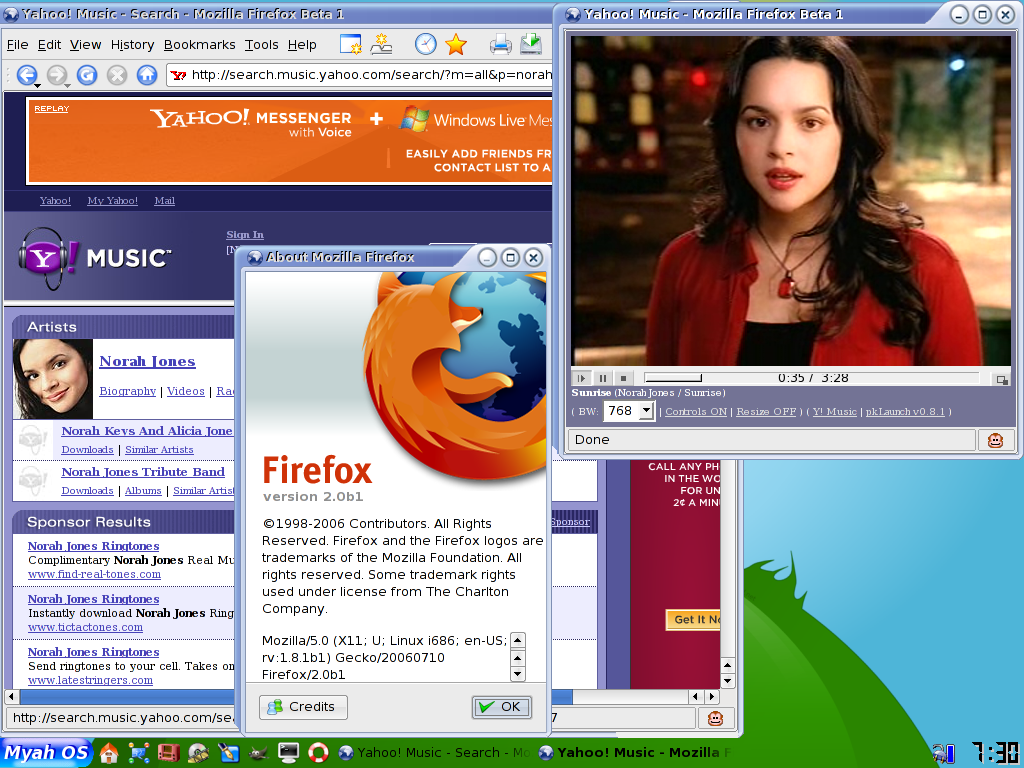Click the vertical scrollbar down arrow in the search window
This screenshot has width=1024, height=768.
pos(728,681)
